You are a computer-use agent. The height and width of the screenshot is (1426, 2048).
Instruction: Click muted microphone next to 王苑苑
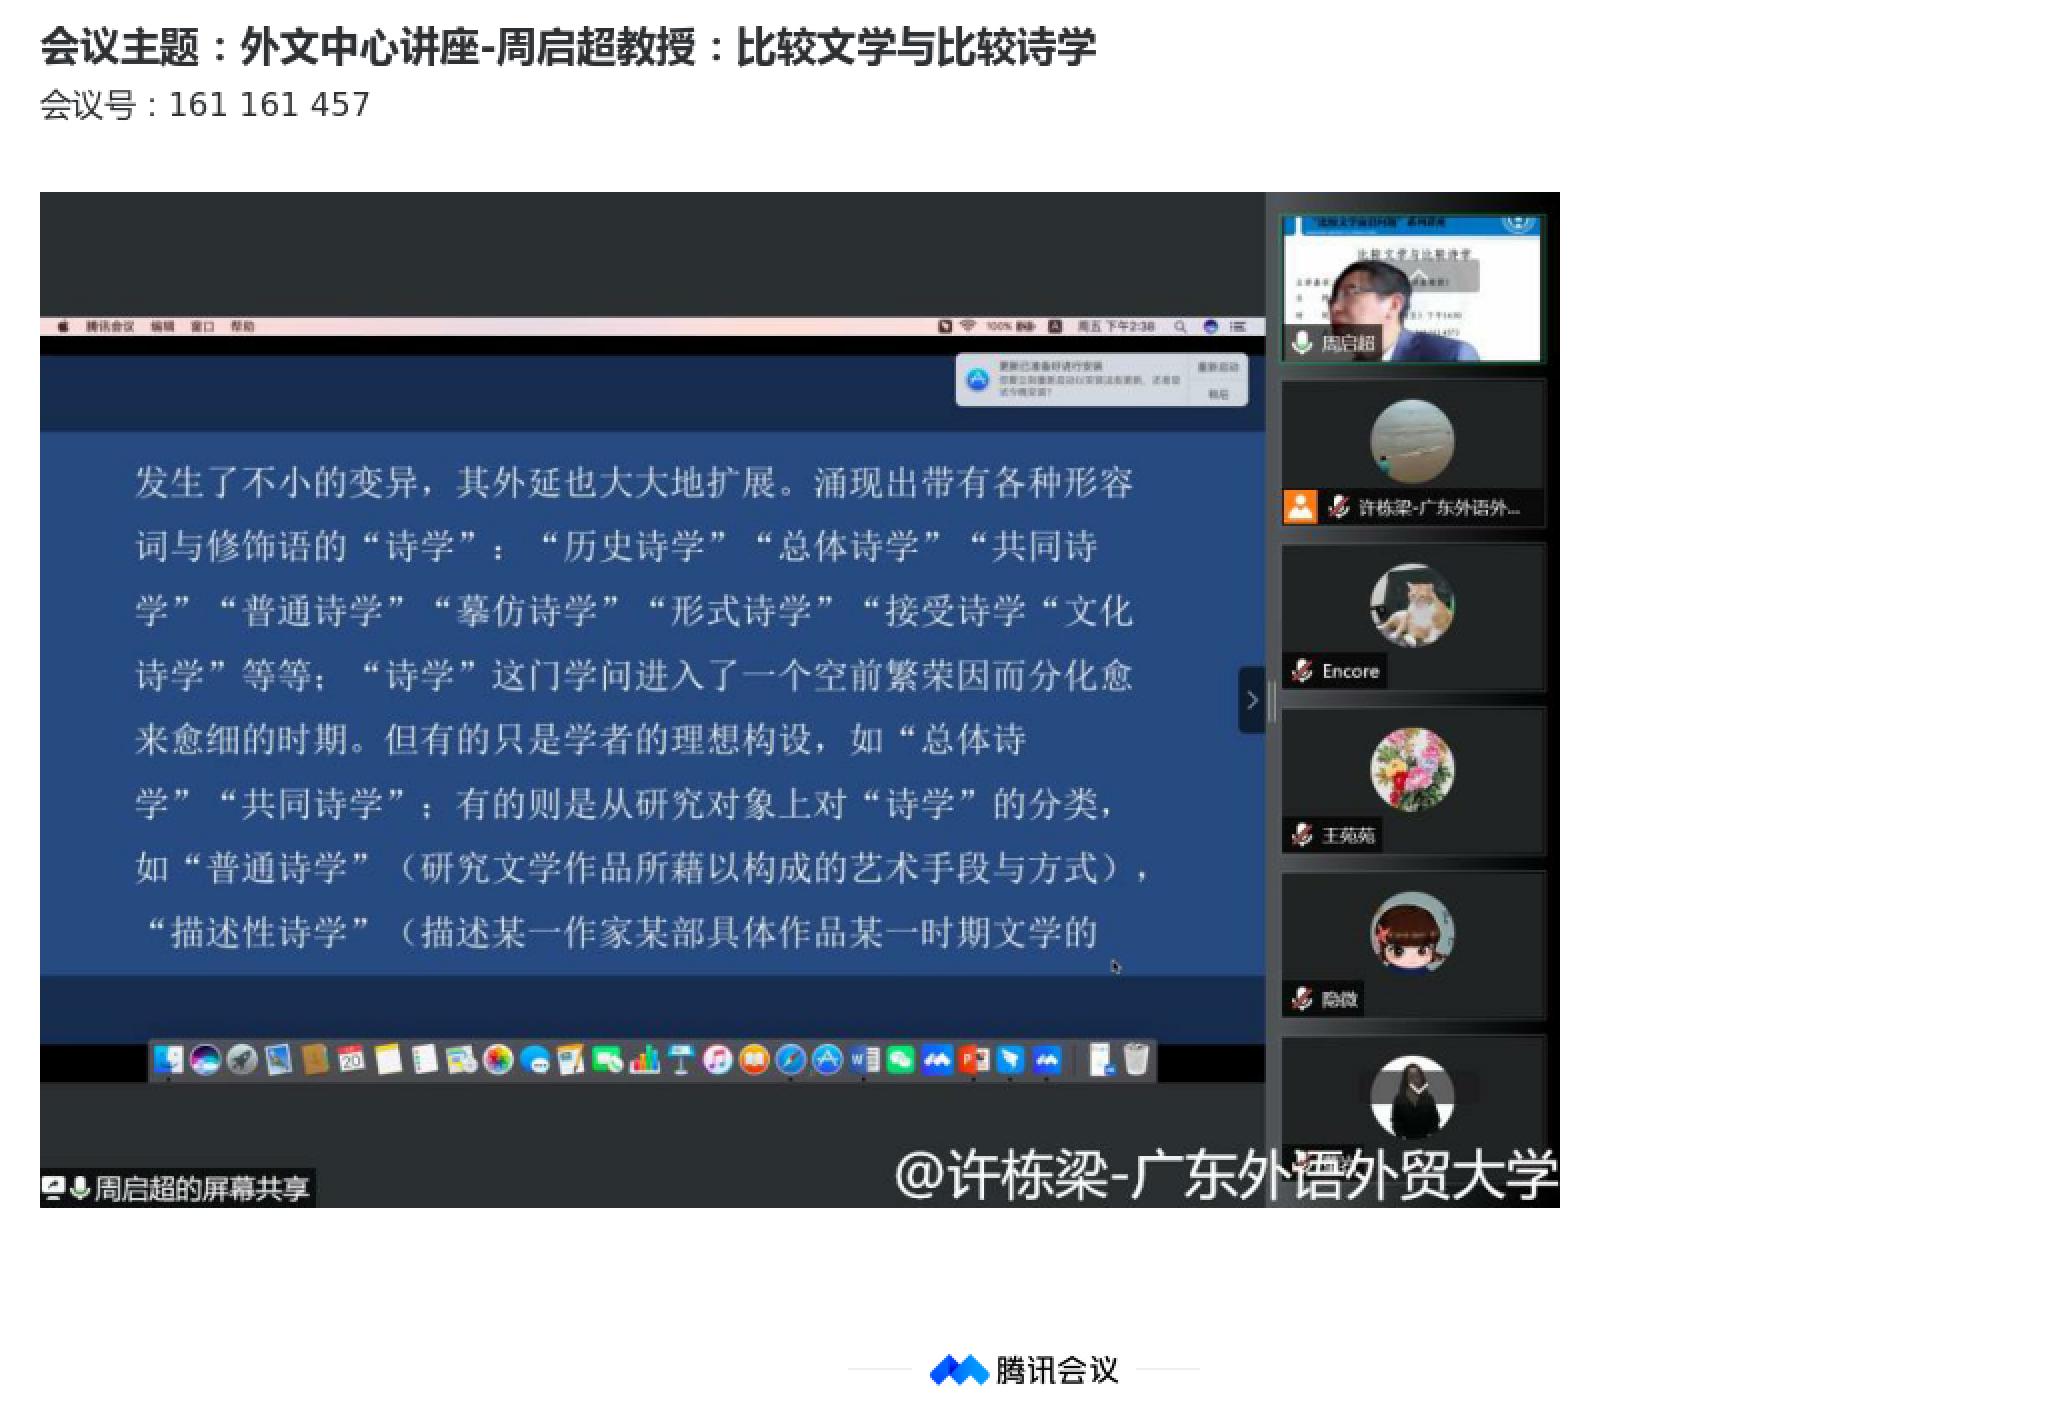pyautogui.click(x=1301, y=835)
